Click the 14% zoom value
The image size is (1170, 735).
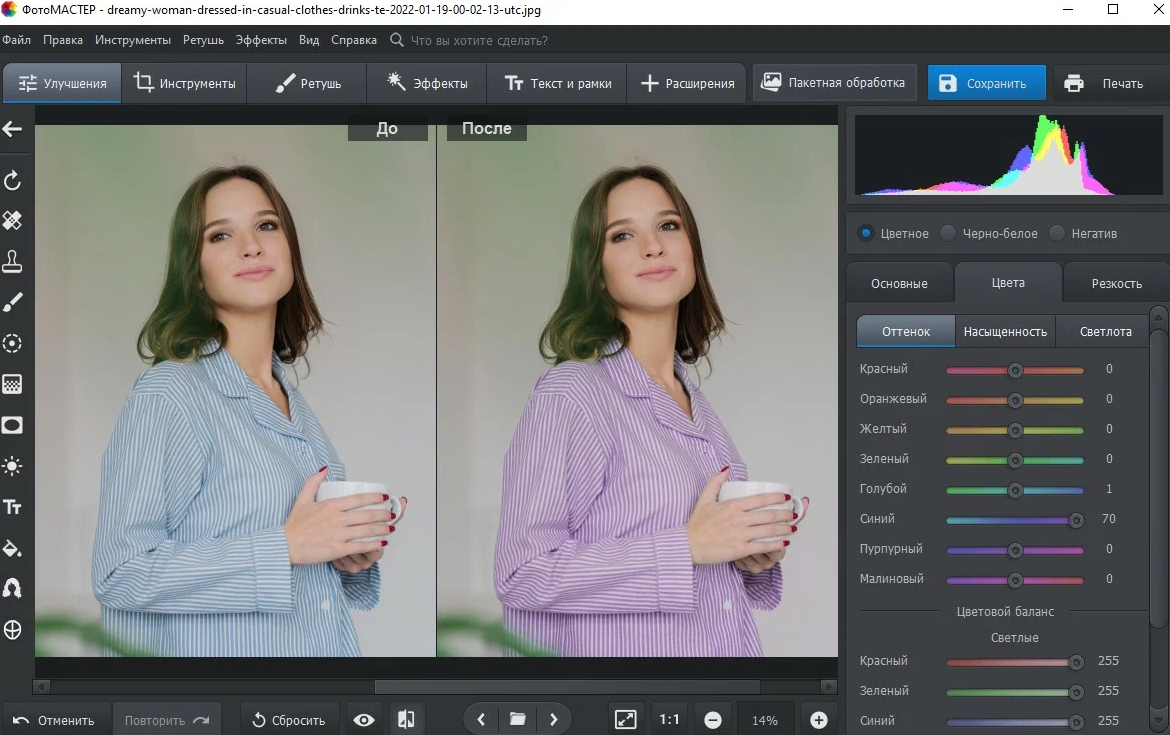pos(765,720)
